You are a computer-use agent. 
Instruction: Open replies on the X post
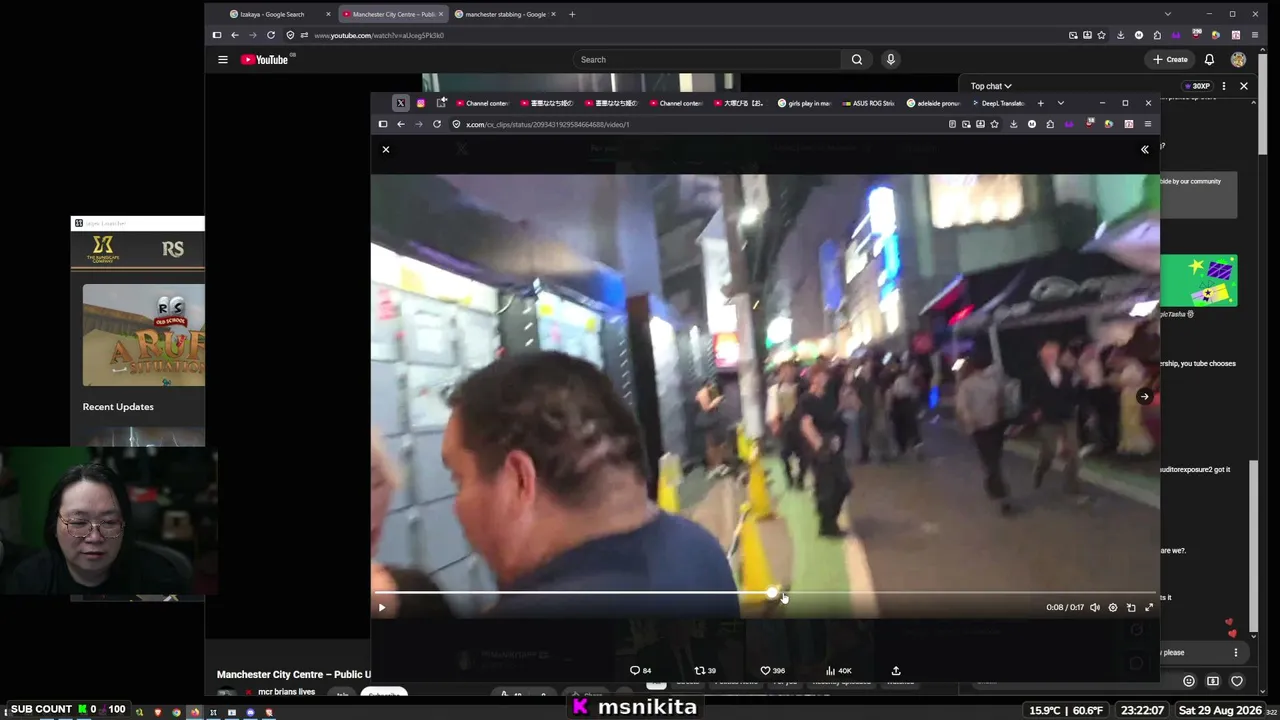640,671
